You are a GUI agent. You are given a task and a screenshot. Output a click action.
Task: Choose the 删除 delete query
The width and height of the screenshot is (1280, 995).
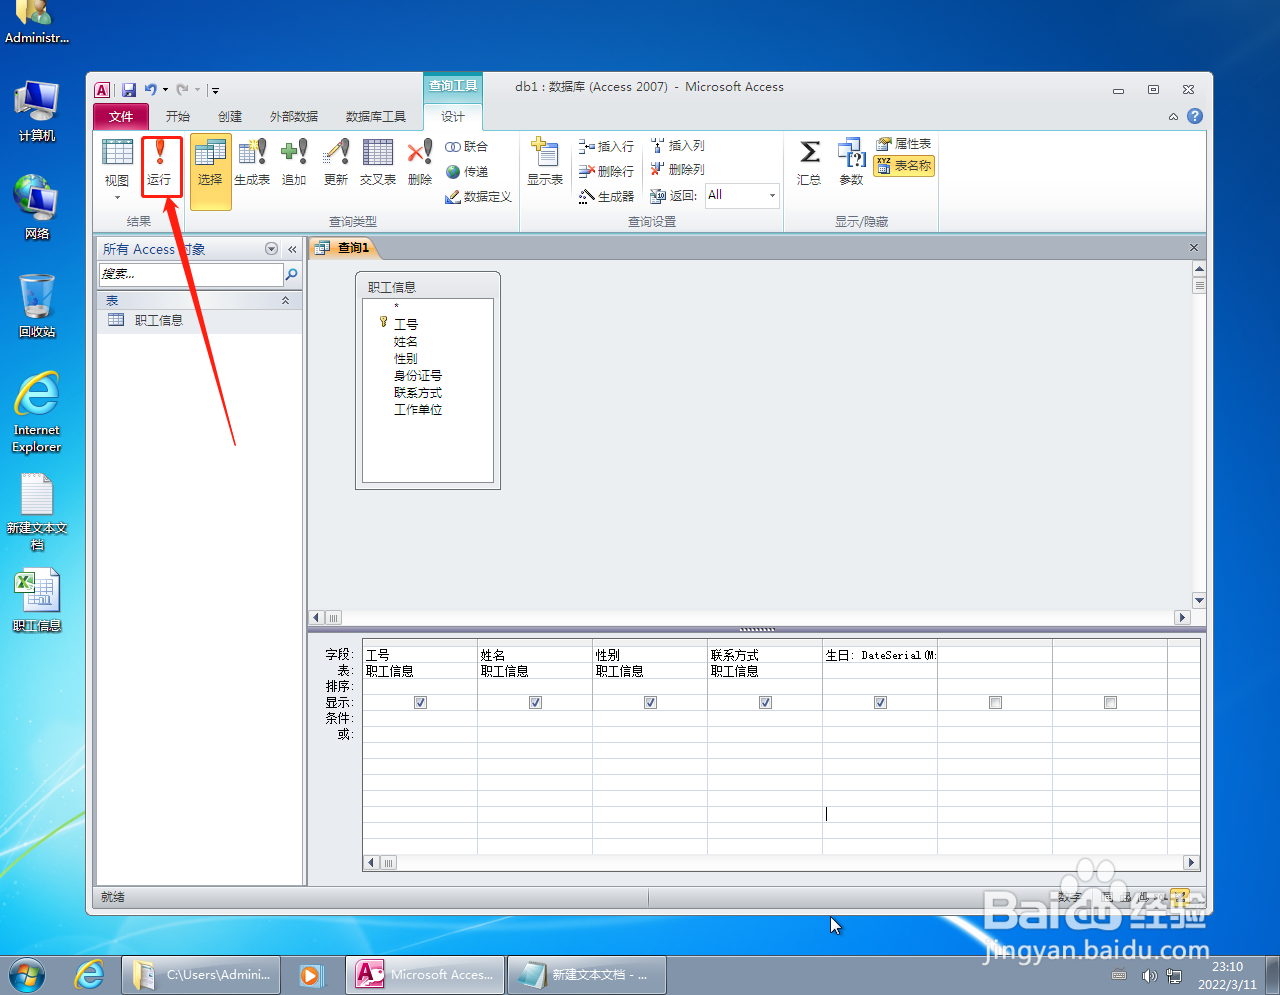[x=420, y=164]
